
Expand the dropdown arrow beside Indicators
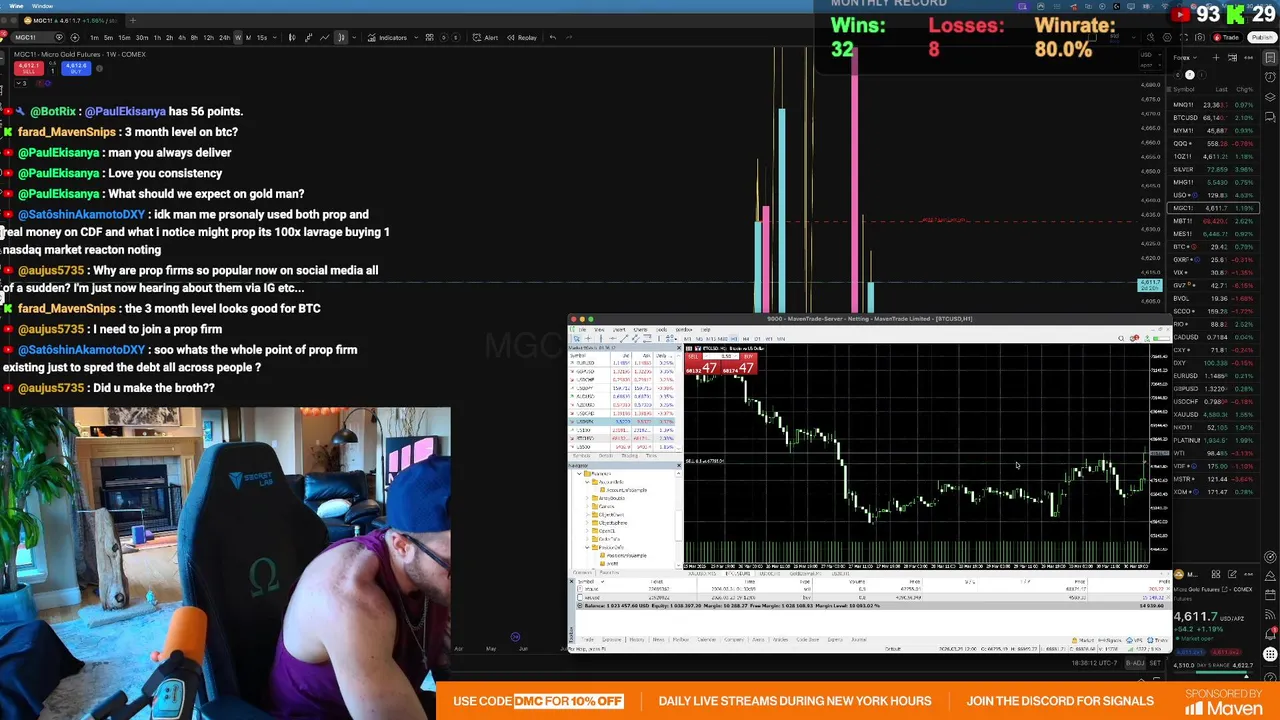416,37
